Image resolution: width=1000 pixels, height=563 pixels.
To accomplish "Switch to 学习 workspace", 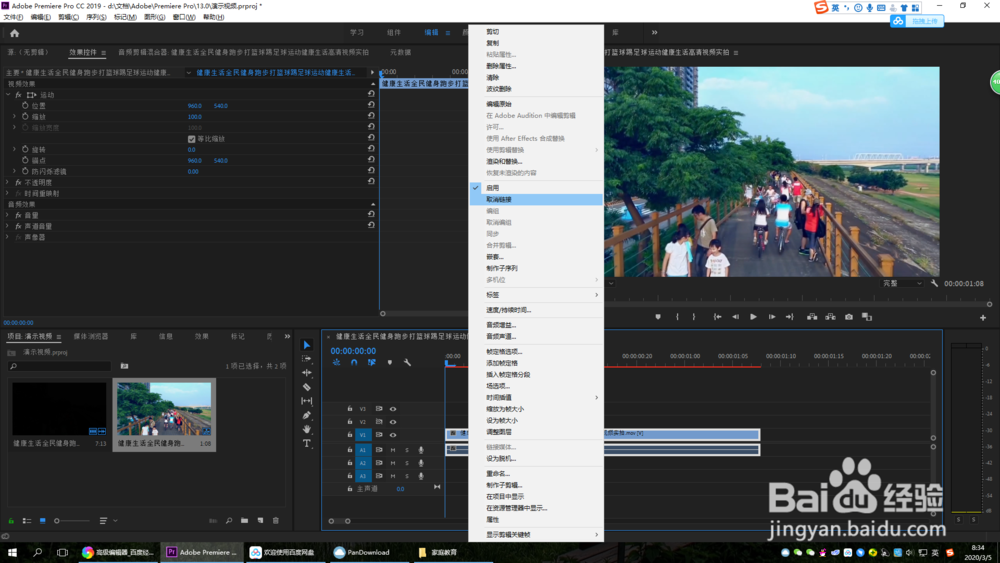I will (357, 33).
